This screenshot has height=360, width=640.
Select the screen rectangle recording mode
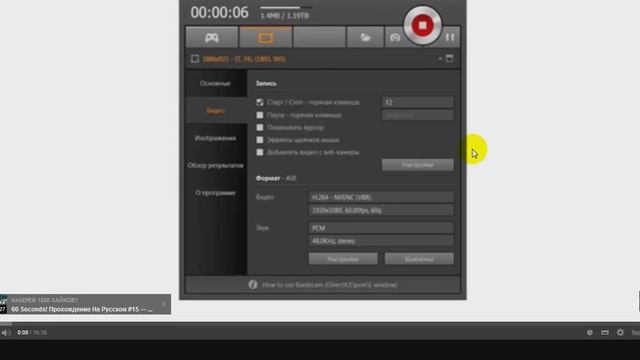coord(266,38)
